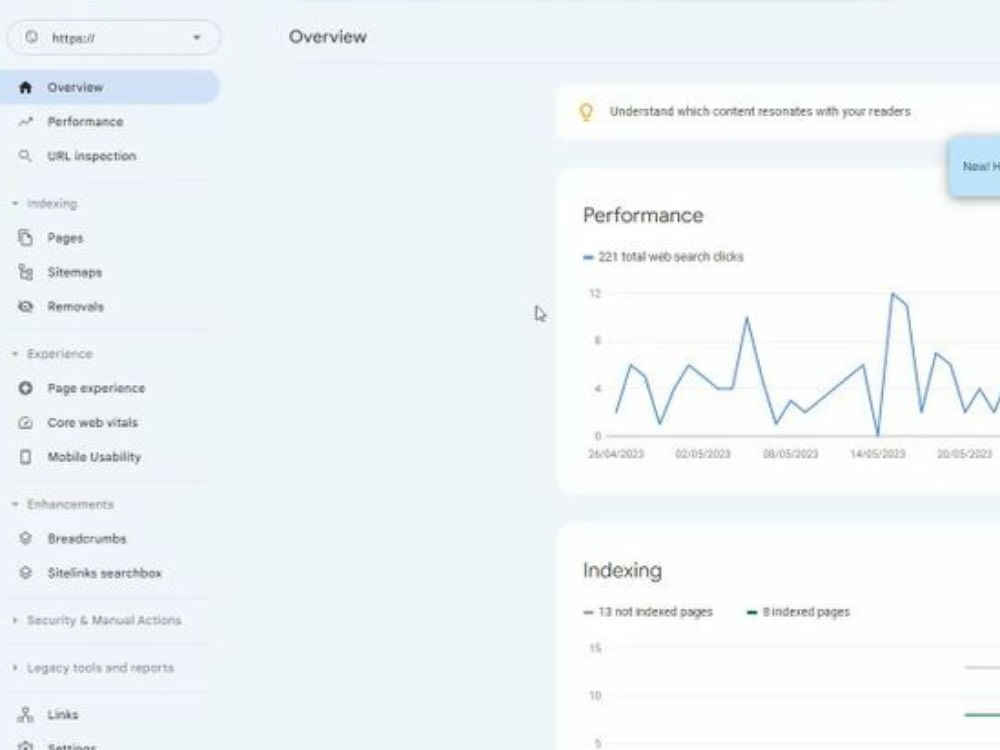Toggle 13 not indexed pages legend
The image size is (1000, 750).
[648, 612]
